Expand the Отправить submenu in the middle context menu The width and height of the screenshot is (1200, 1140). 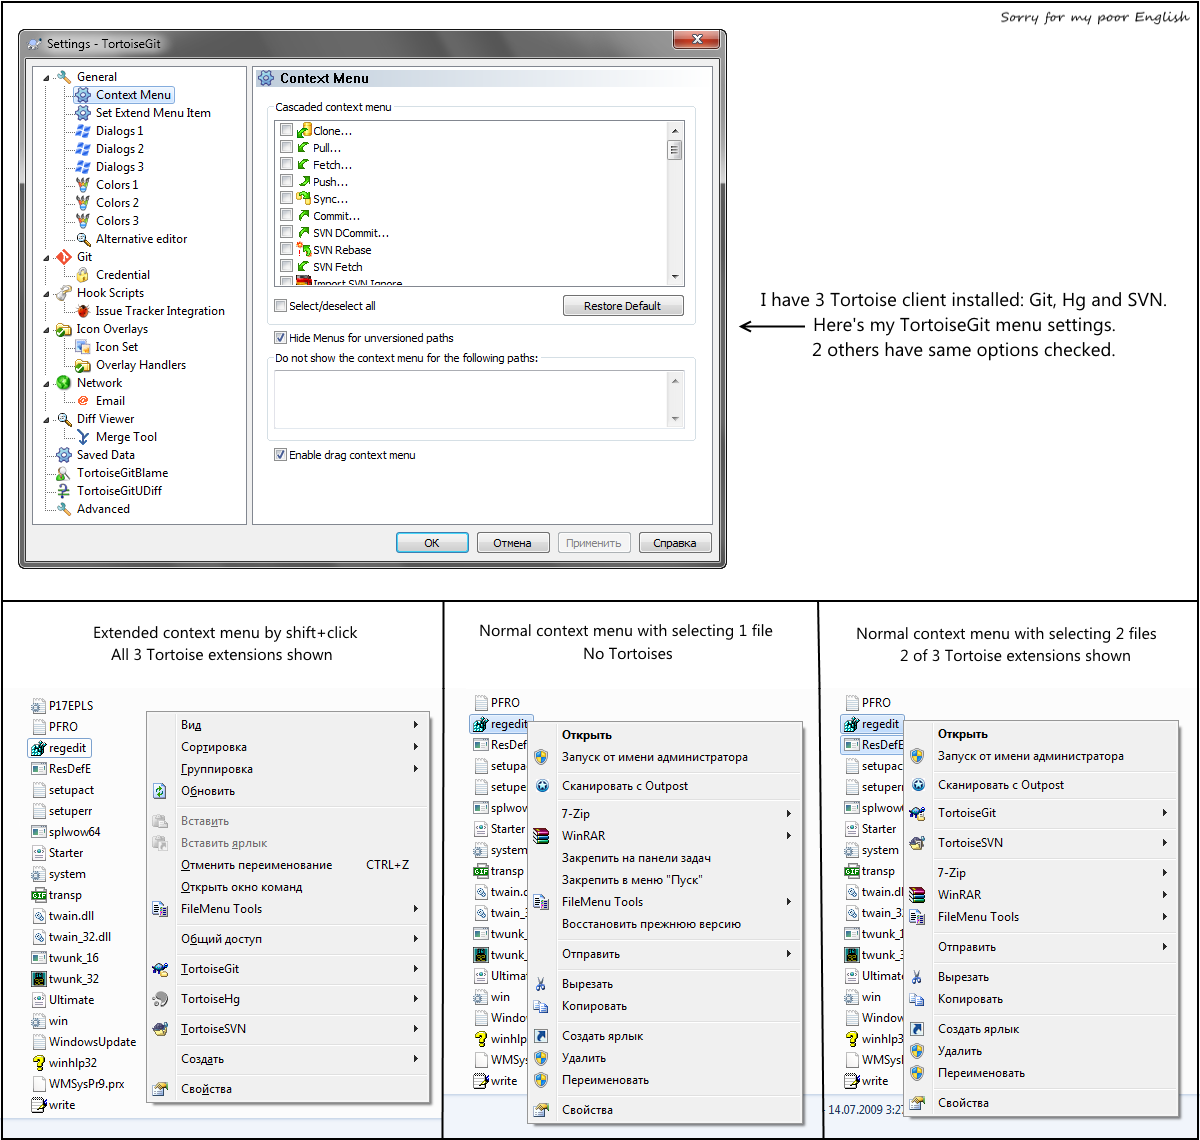point(665,954)
